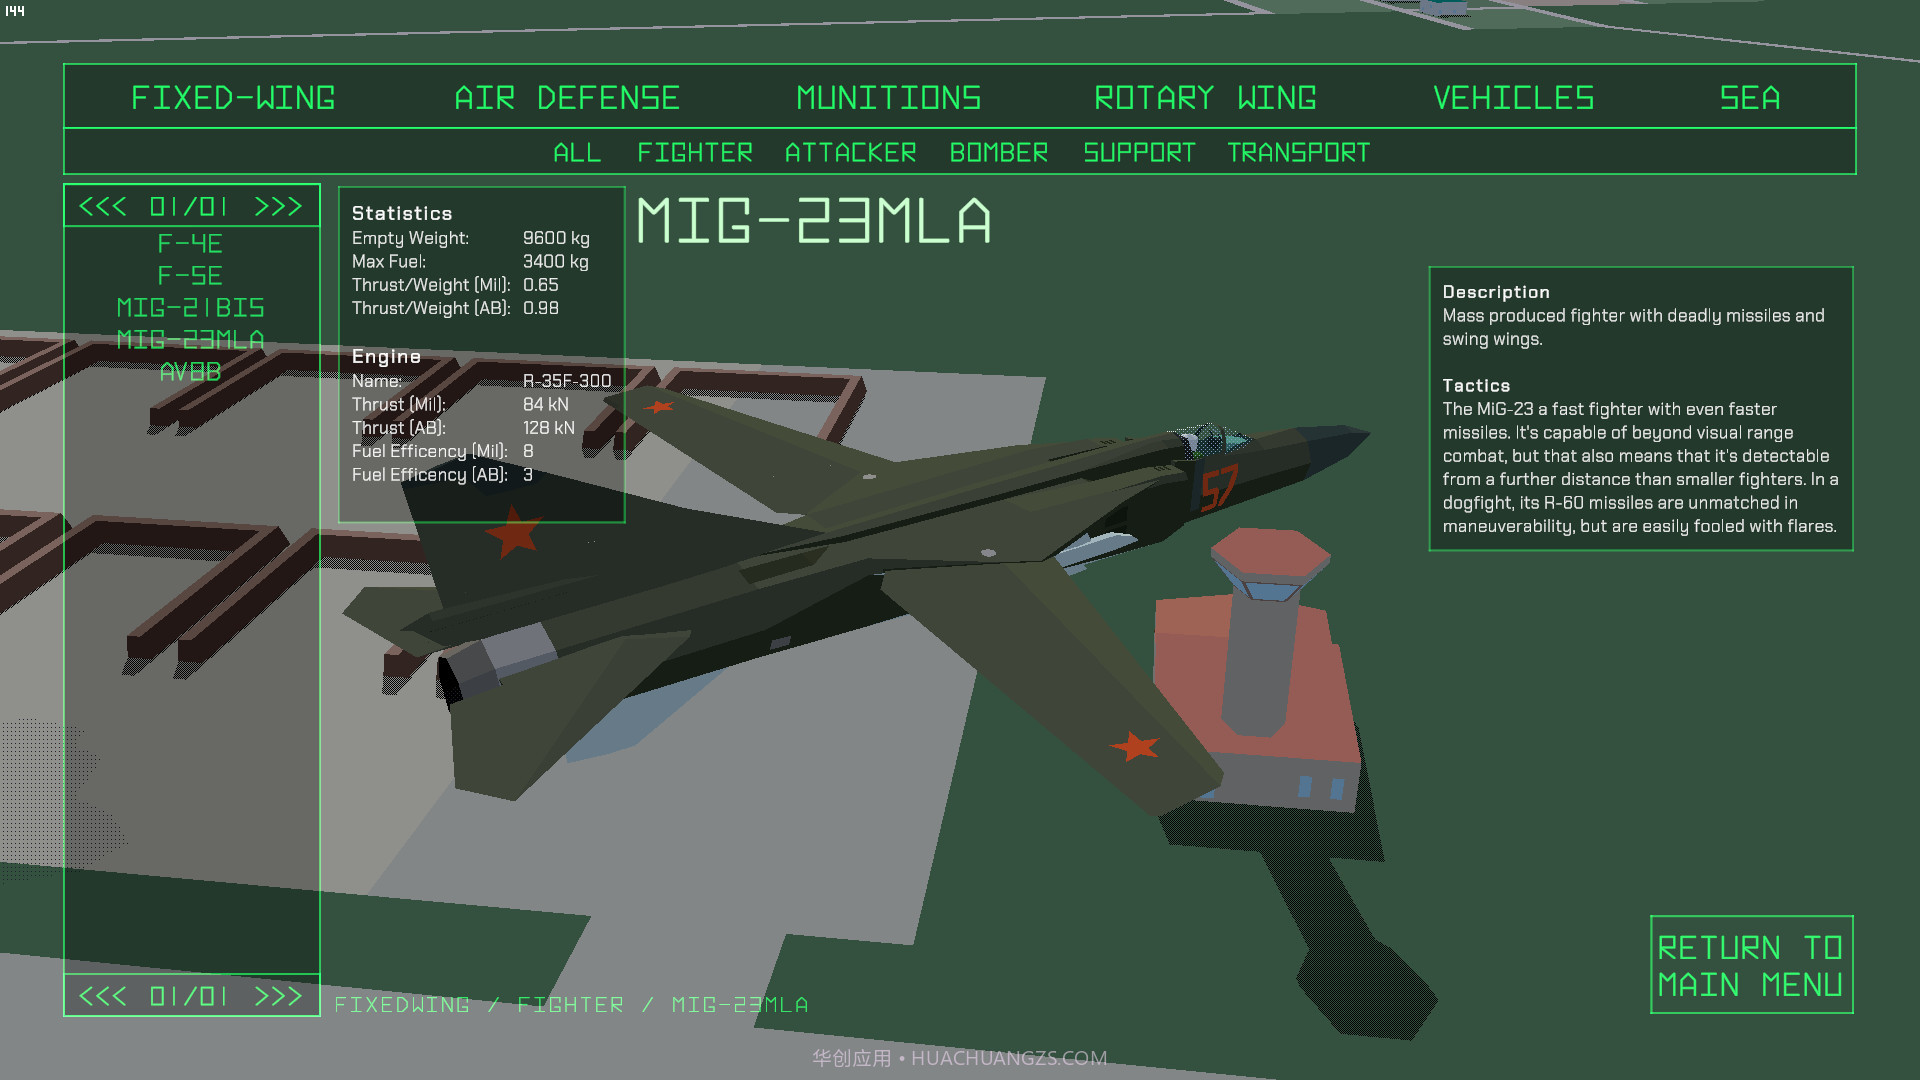Open the Fixed-Wing category tab
Image resolution: width=1920 pixels, height=1080 pixels.
(x=233, y=98)
